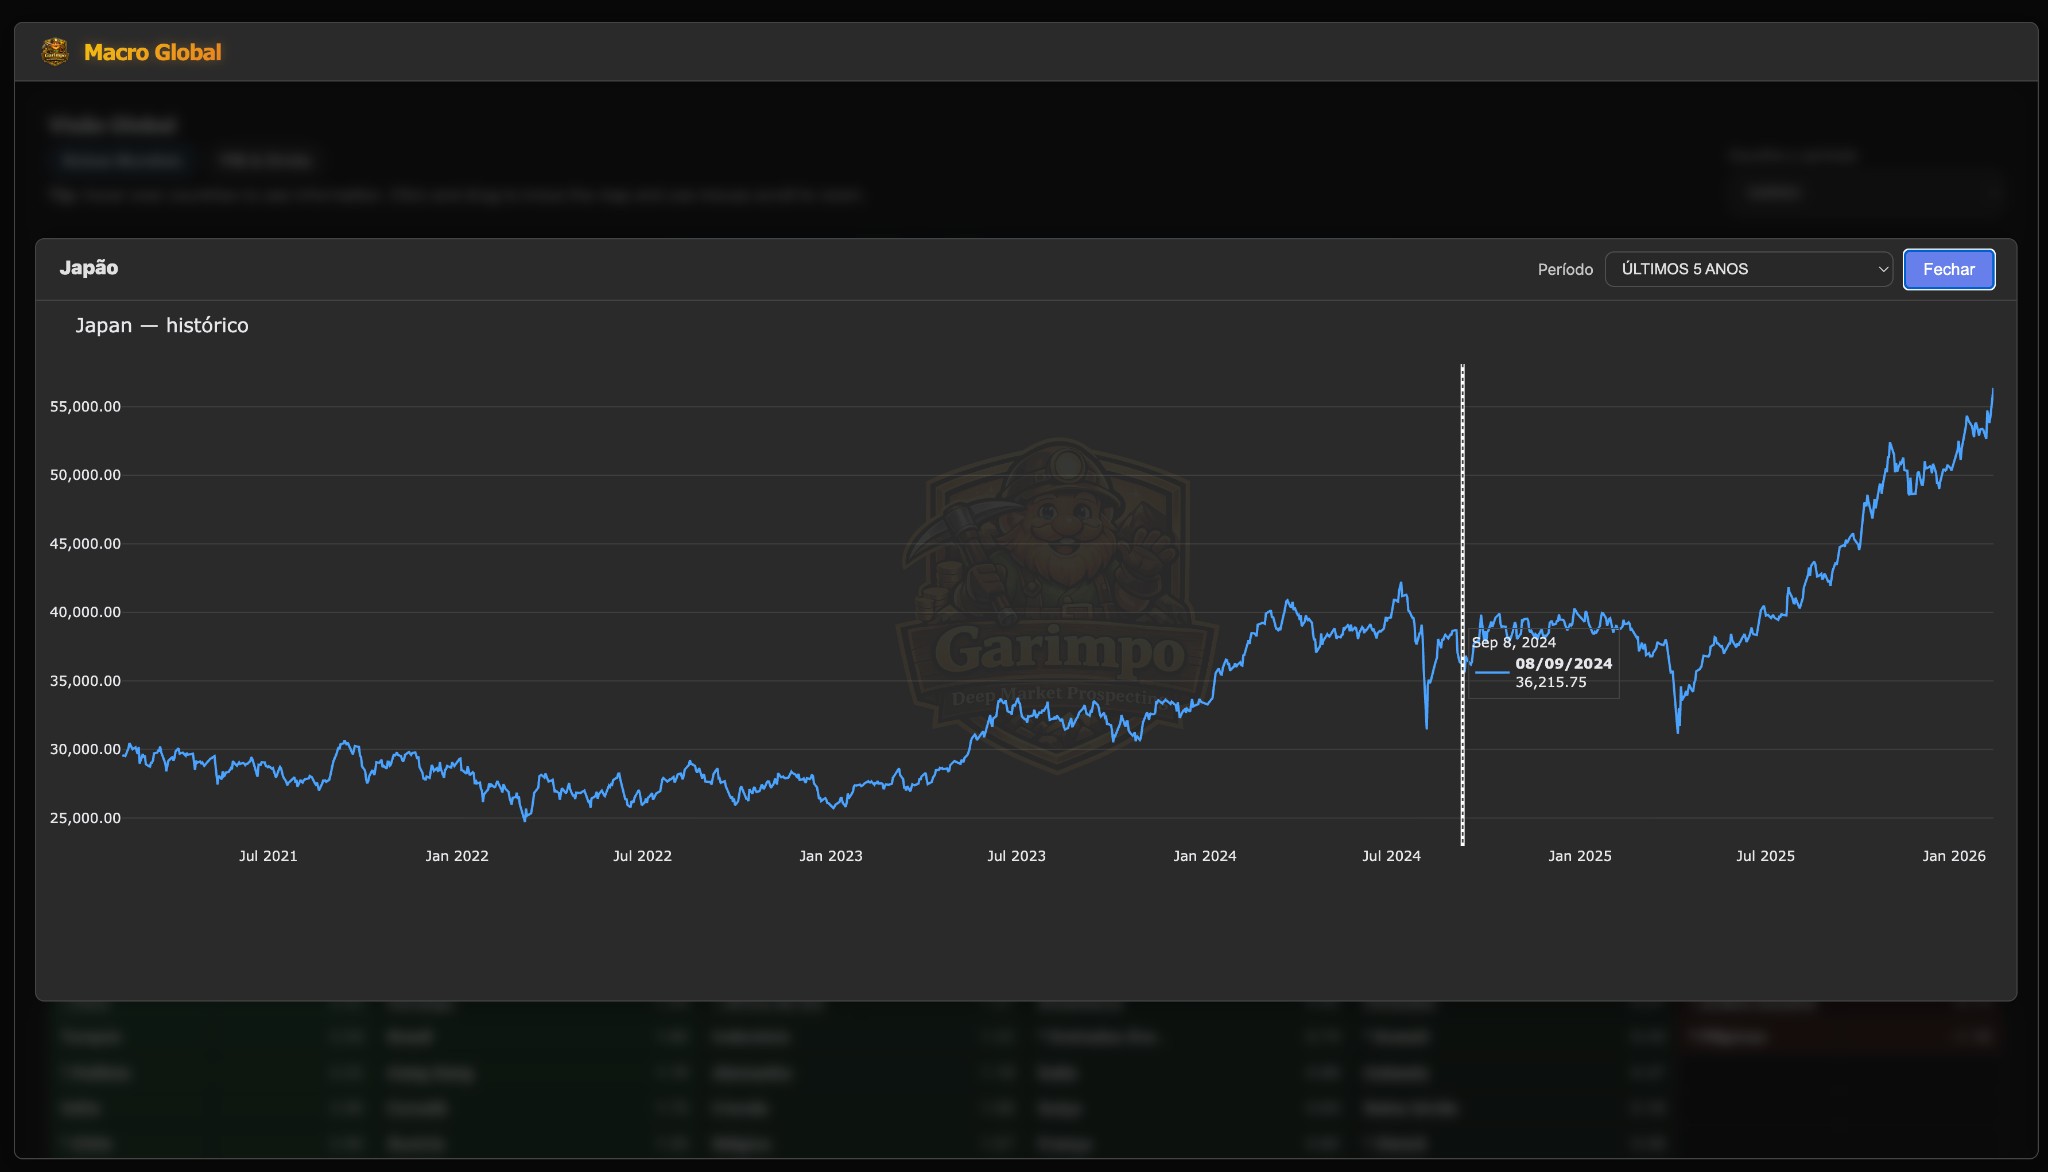The height and width of the screenshot is (1172, 2048).
Task: Click the blue series line in tooltip legend
Action: tap(1492, 672)
